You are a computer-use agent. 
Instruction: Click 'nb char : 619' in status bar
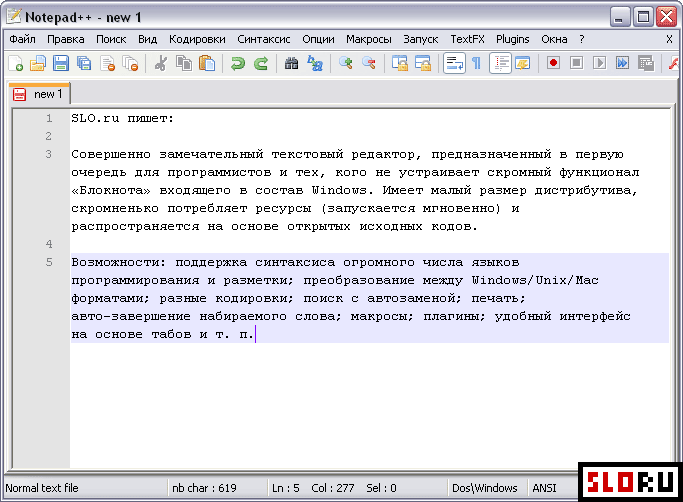(x=204, y=488)
